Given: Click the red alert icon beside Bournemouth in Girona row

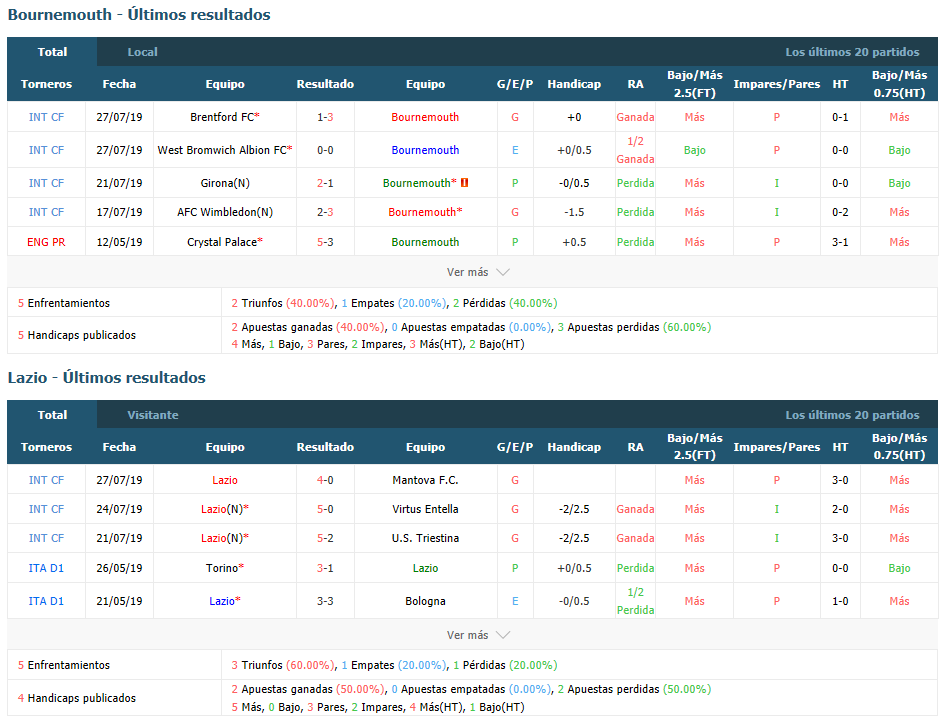Looking at the screenshot, I should [x=464, y=183].
